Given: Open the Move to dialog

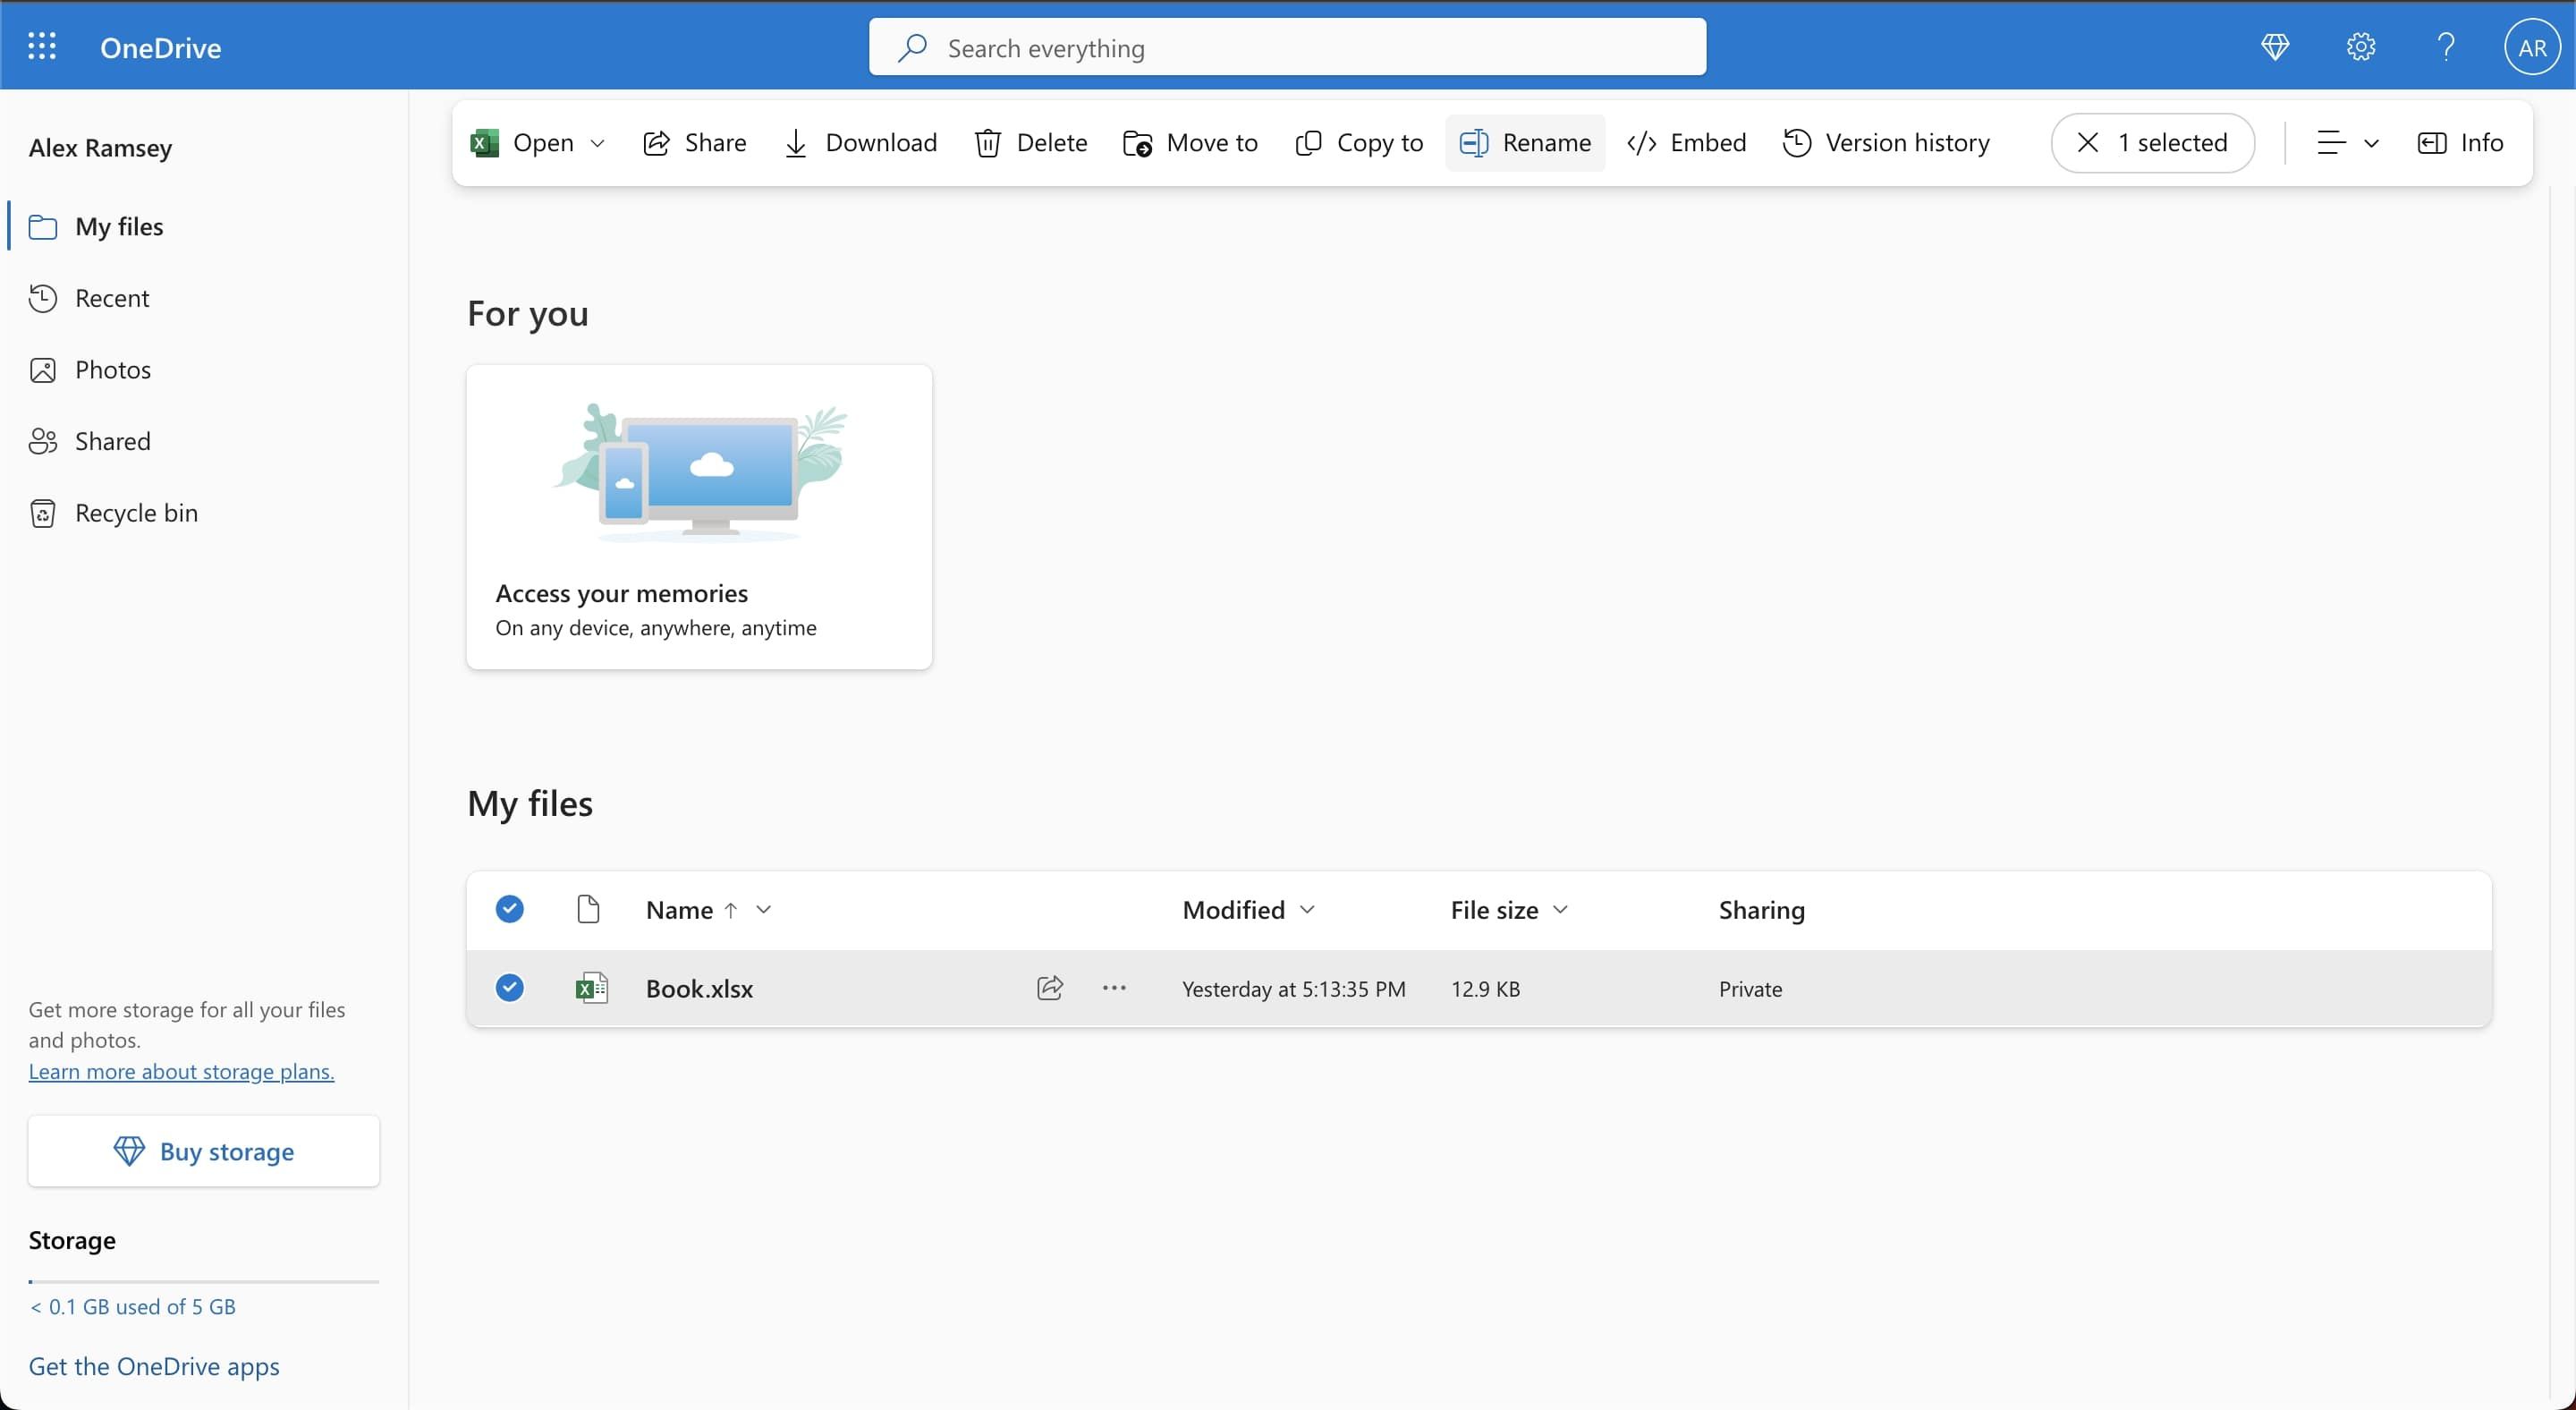Looking at the screenshot, I should (1189, 142).
